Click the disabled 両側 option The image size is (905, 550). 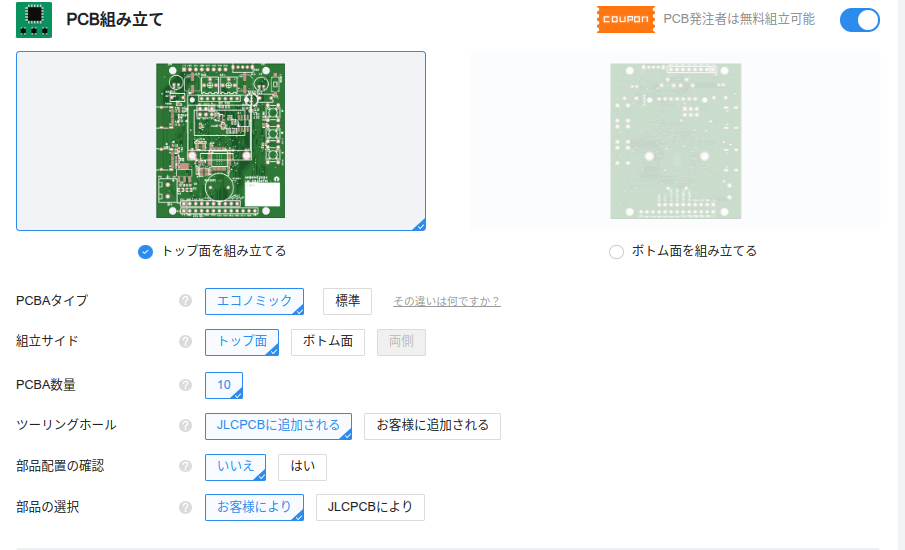(401, 342)
